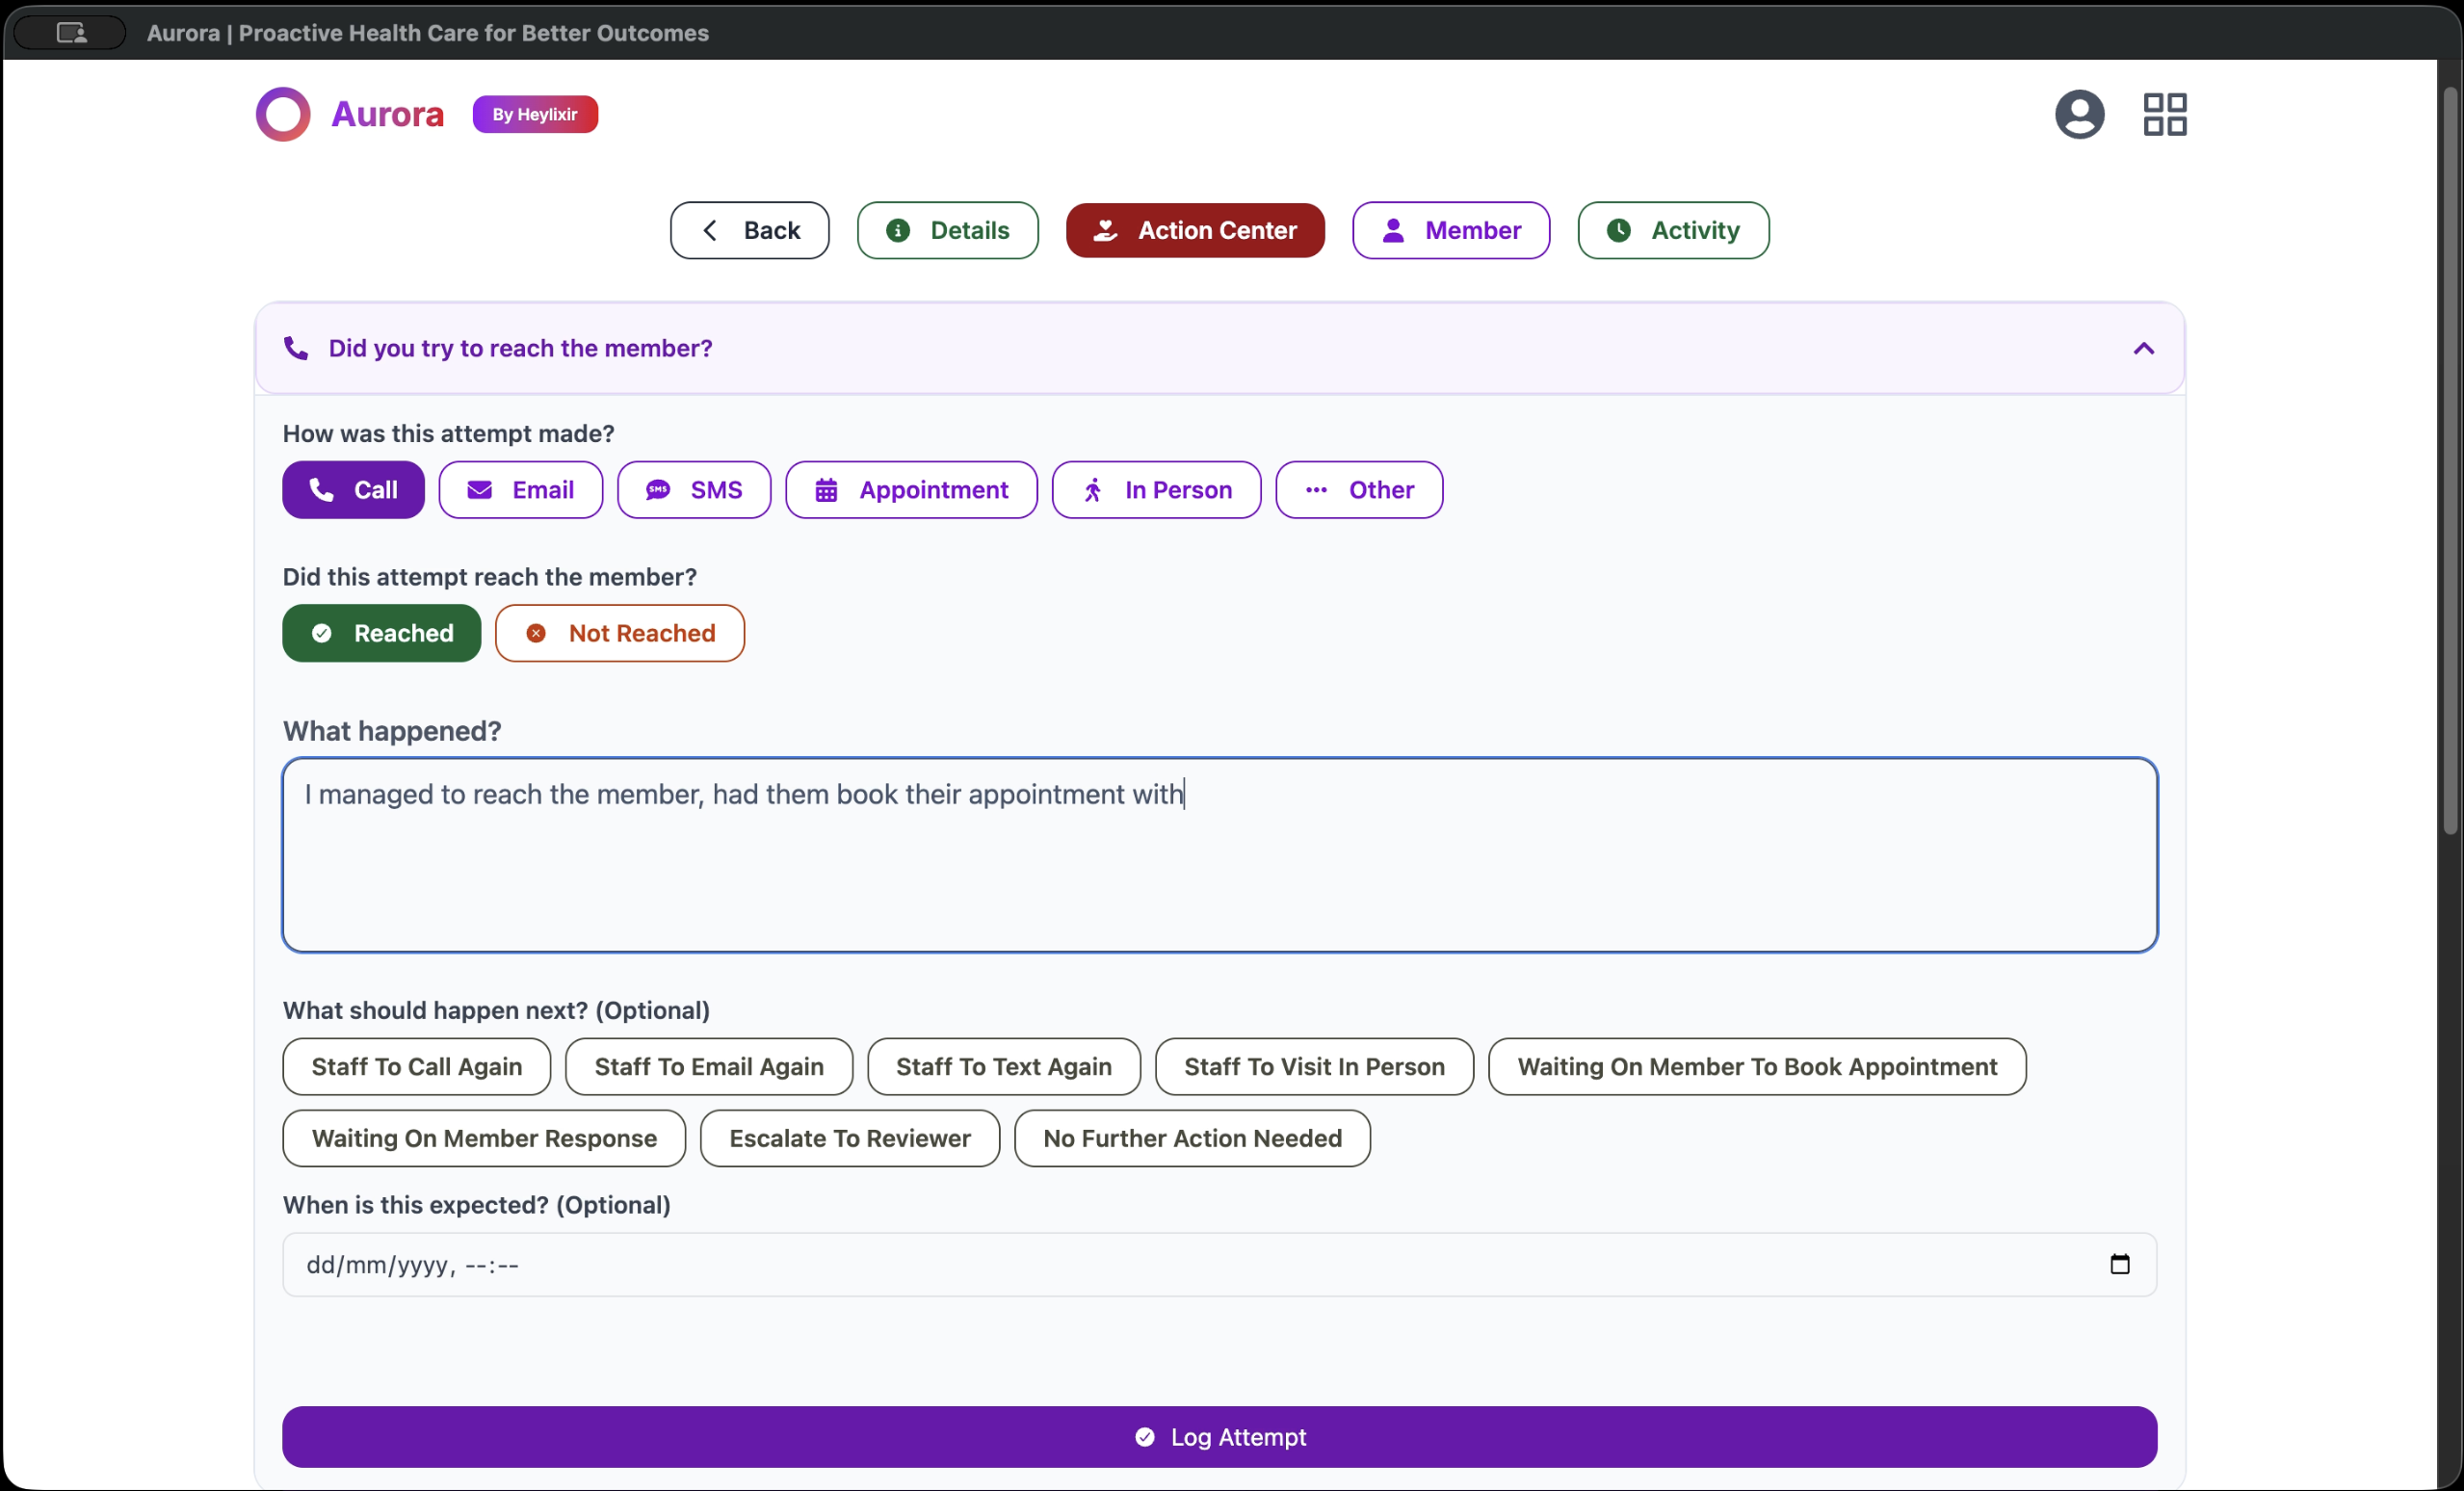Switch to the Action Center tab
Viewport: 2464px width, 1491px height.
(1195, 230)
